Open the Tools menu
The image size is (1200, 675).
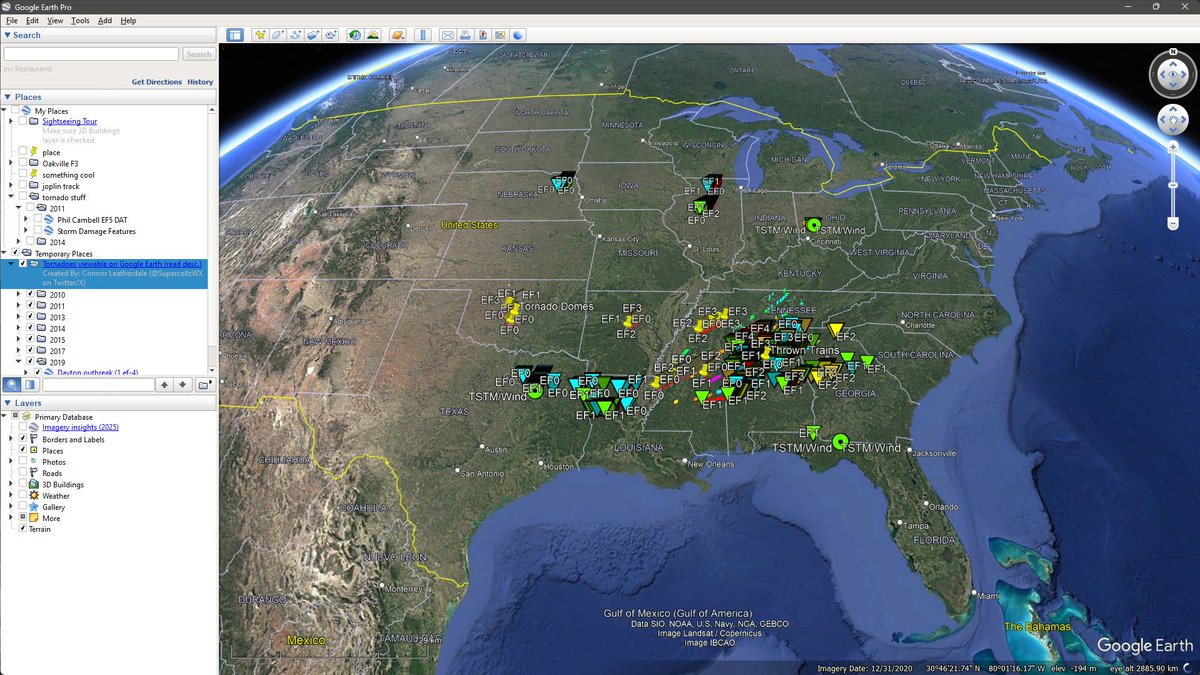pos(80,20)
